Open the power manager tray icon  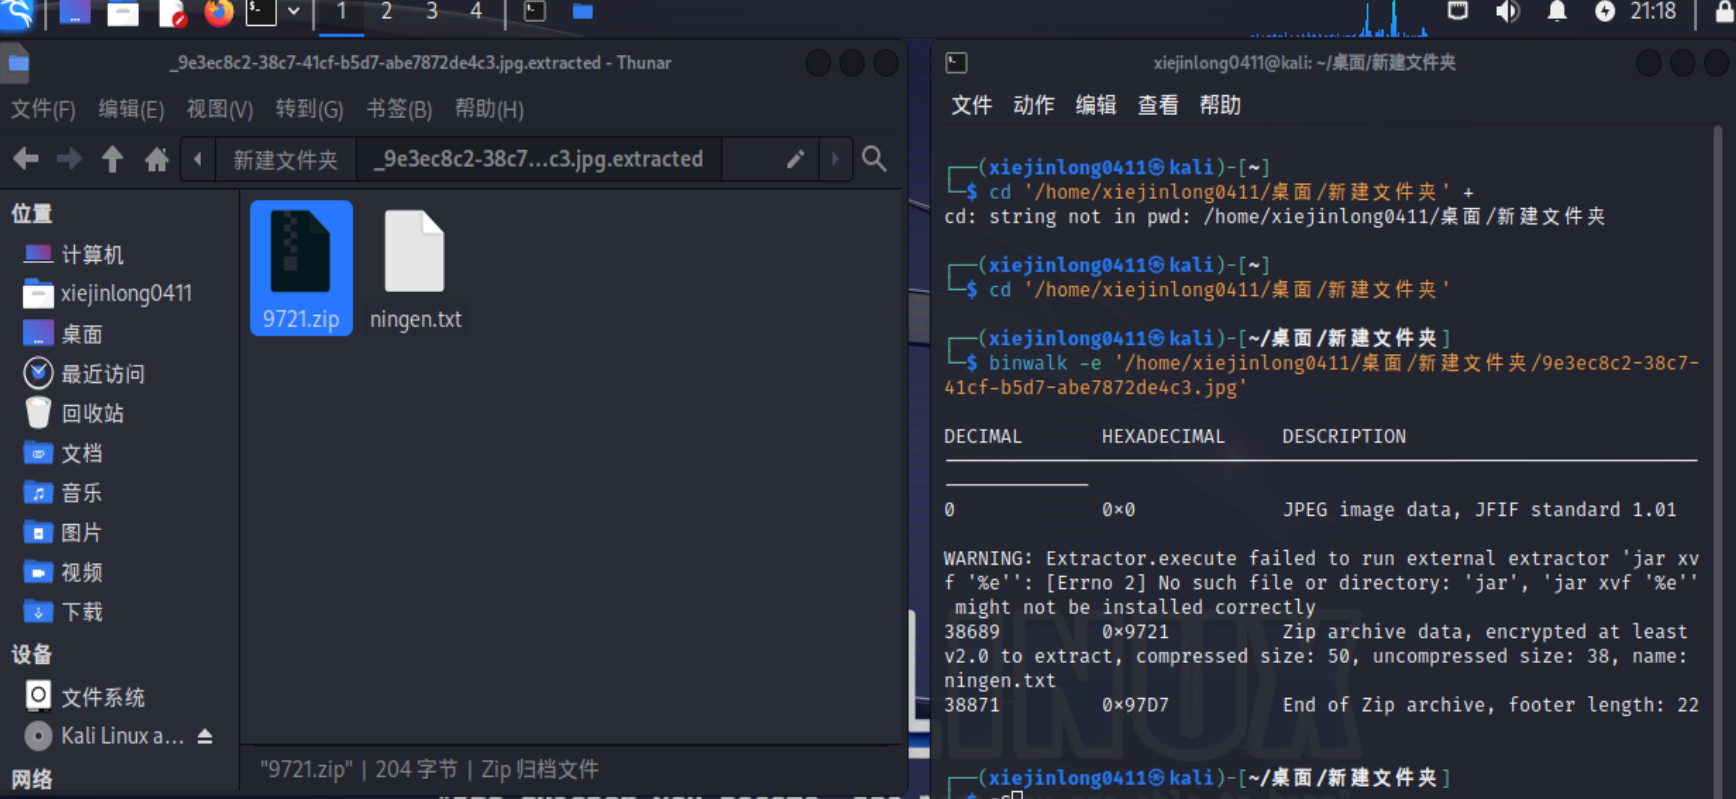point(1604,12)
